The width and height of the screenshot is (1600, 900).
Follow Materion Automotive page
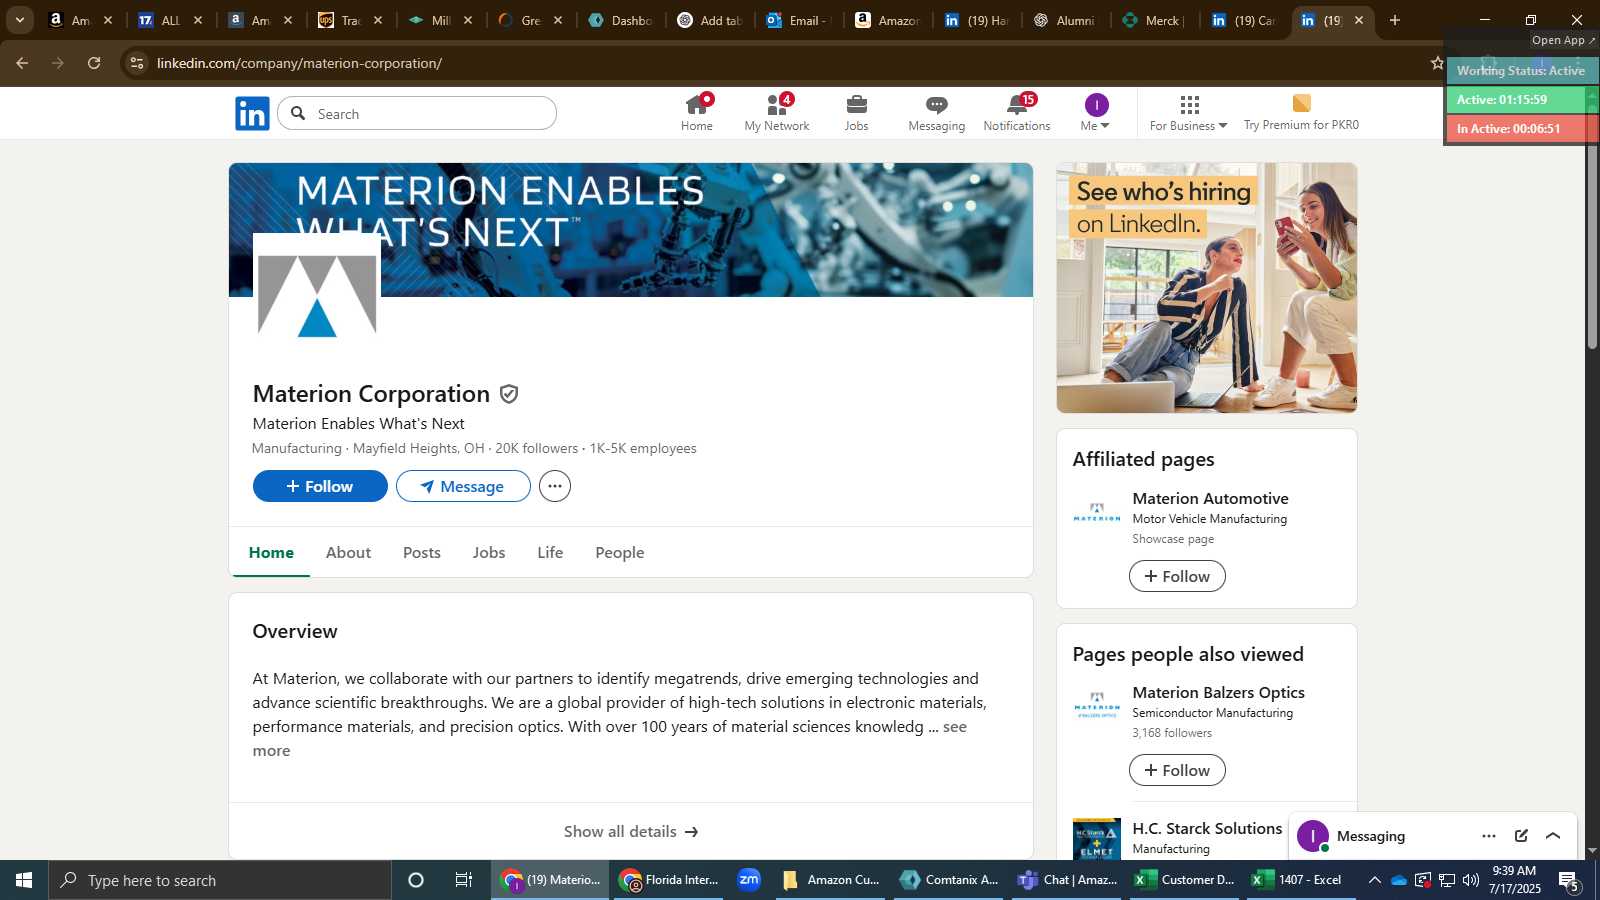pos(1177,576)
